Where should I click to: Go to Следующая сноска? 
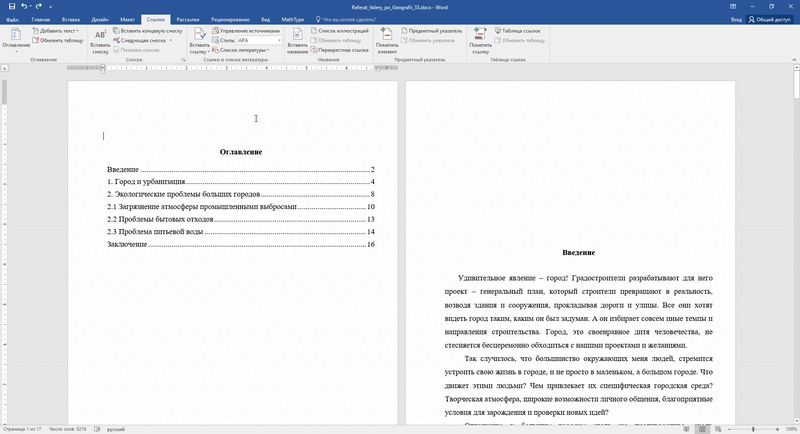[139, 40]
